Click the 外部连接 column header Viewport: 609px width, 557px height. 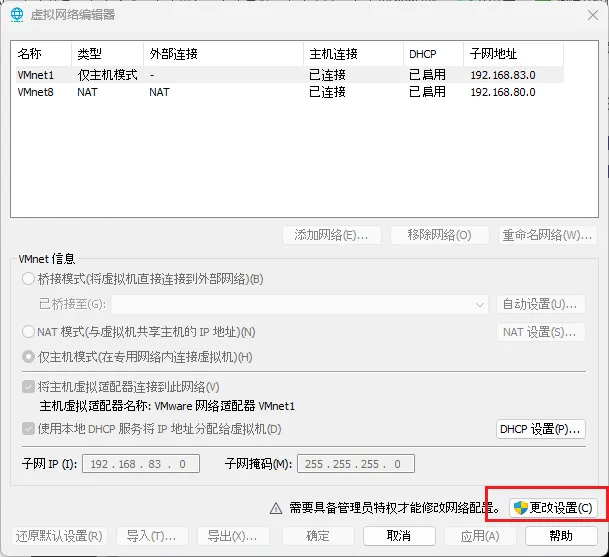224,54
